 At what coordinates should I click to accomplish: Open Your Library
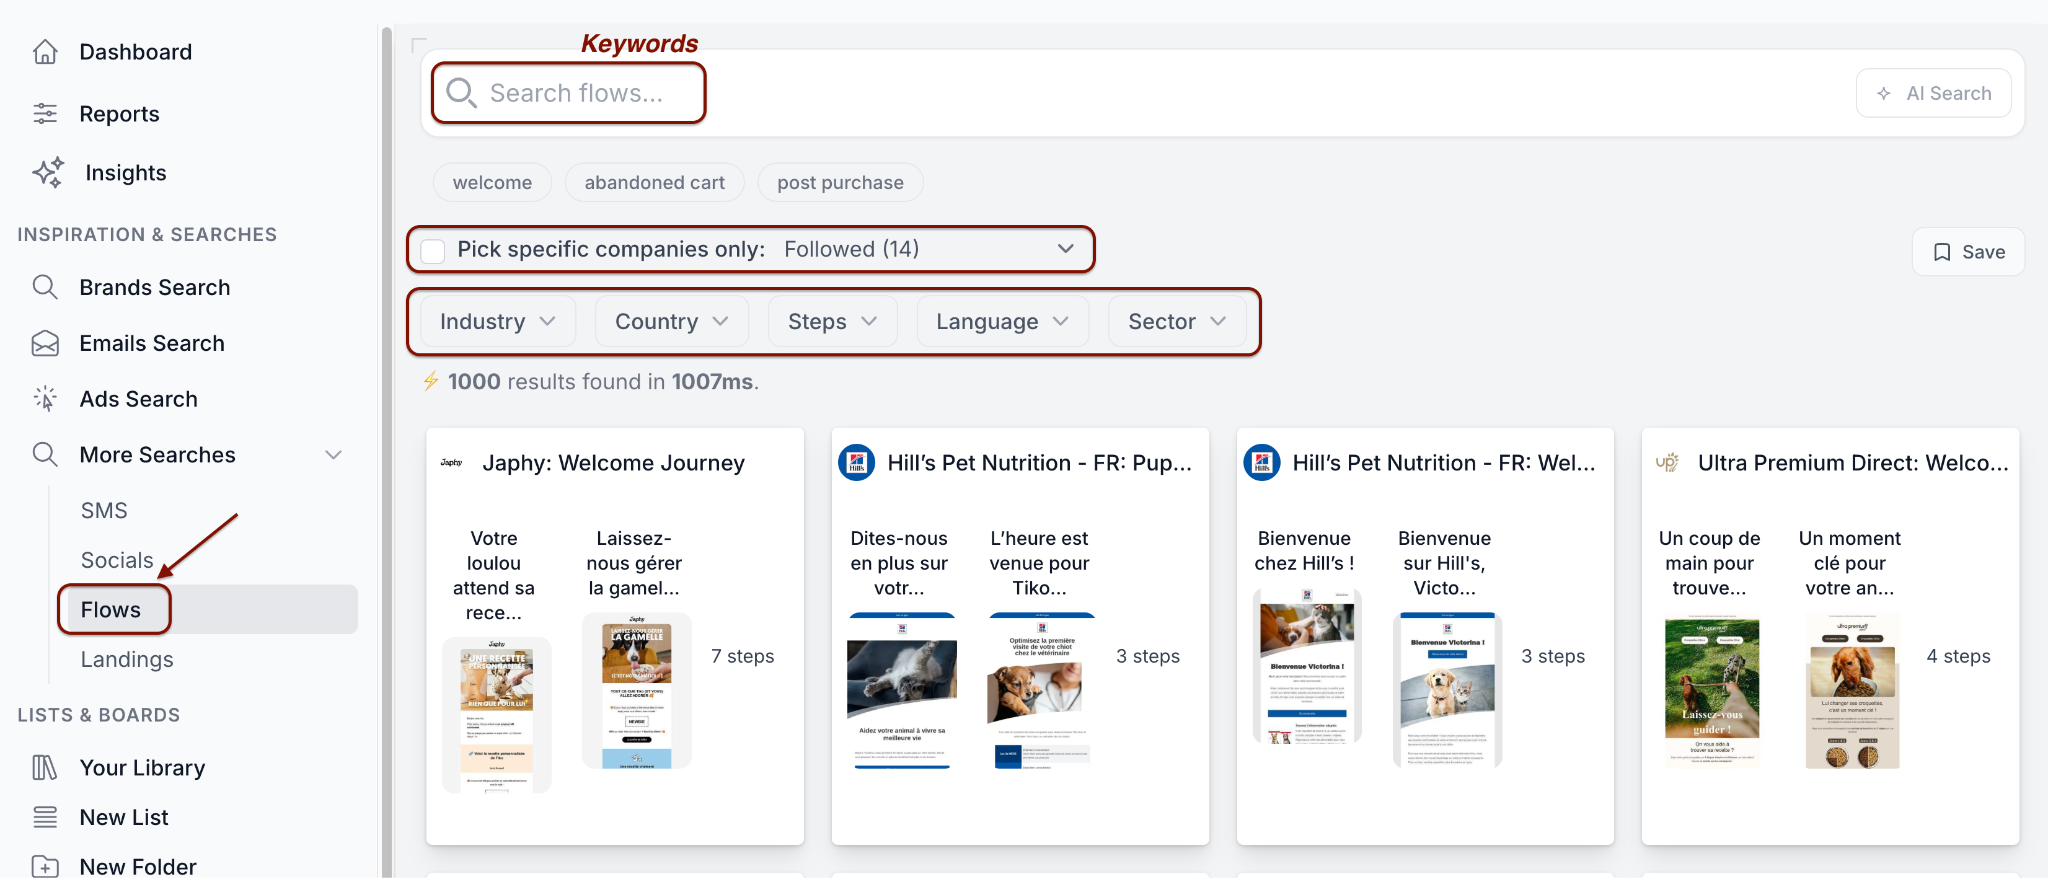pos(142,768)
